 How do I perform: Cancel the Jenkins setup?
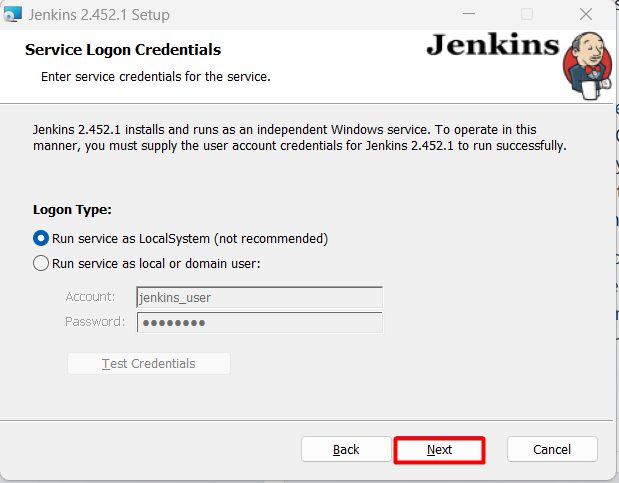coord(552,449)
